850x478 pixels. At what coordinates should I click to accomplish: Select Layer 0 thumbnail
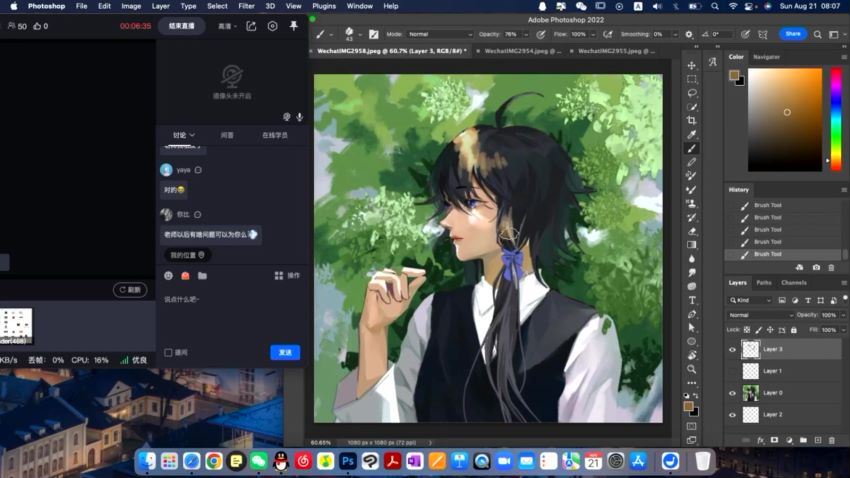(750, 393)
